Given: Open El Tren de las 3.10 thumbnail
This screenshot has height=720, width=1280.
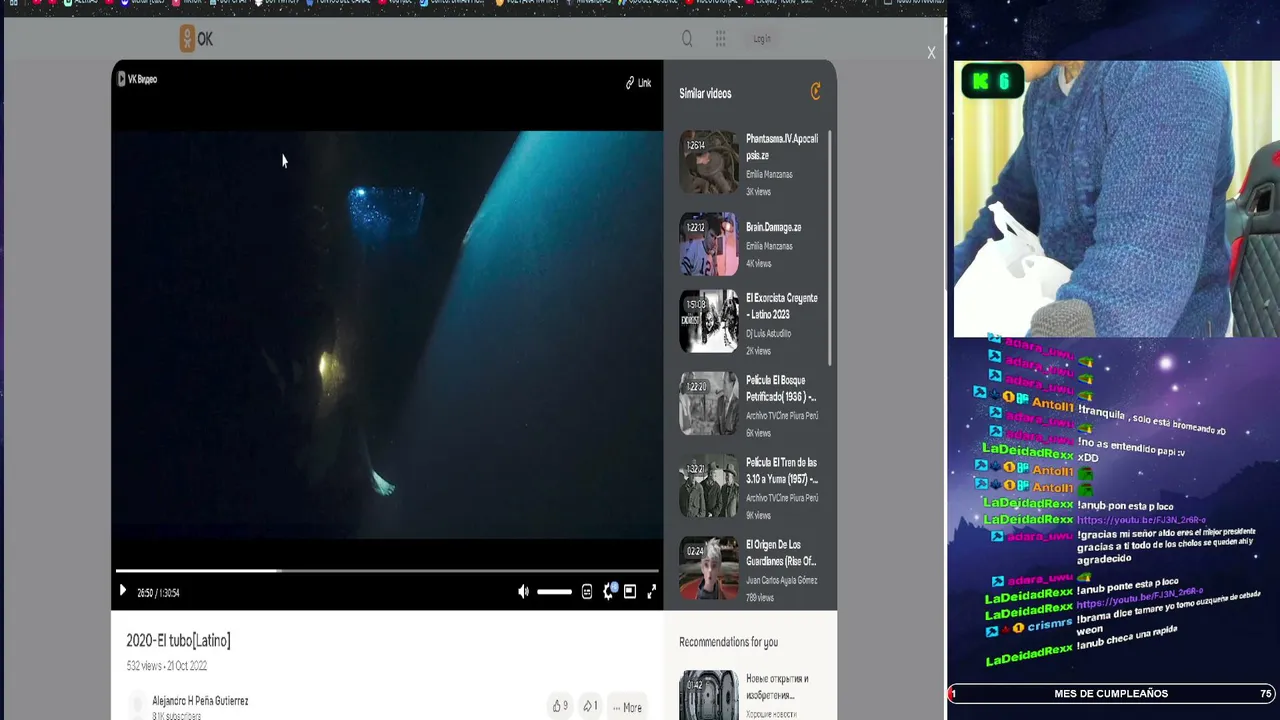Looking at the screenshot, I should pos(709,486).
